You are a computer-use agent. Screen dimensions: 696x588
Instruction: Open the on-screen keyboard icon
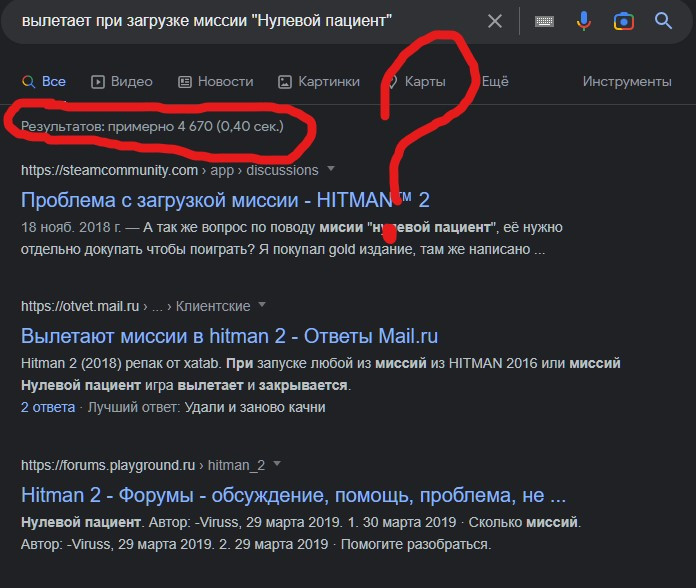click(x=544, y=21)
